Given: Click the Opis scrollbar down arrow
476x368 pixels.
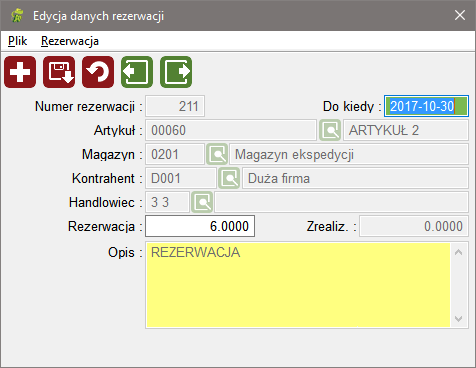Looking at the screenshot, I should 459,319.
